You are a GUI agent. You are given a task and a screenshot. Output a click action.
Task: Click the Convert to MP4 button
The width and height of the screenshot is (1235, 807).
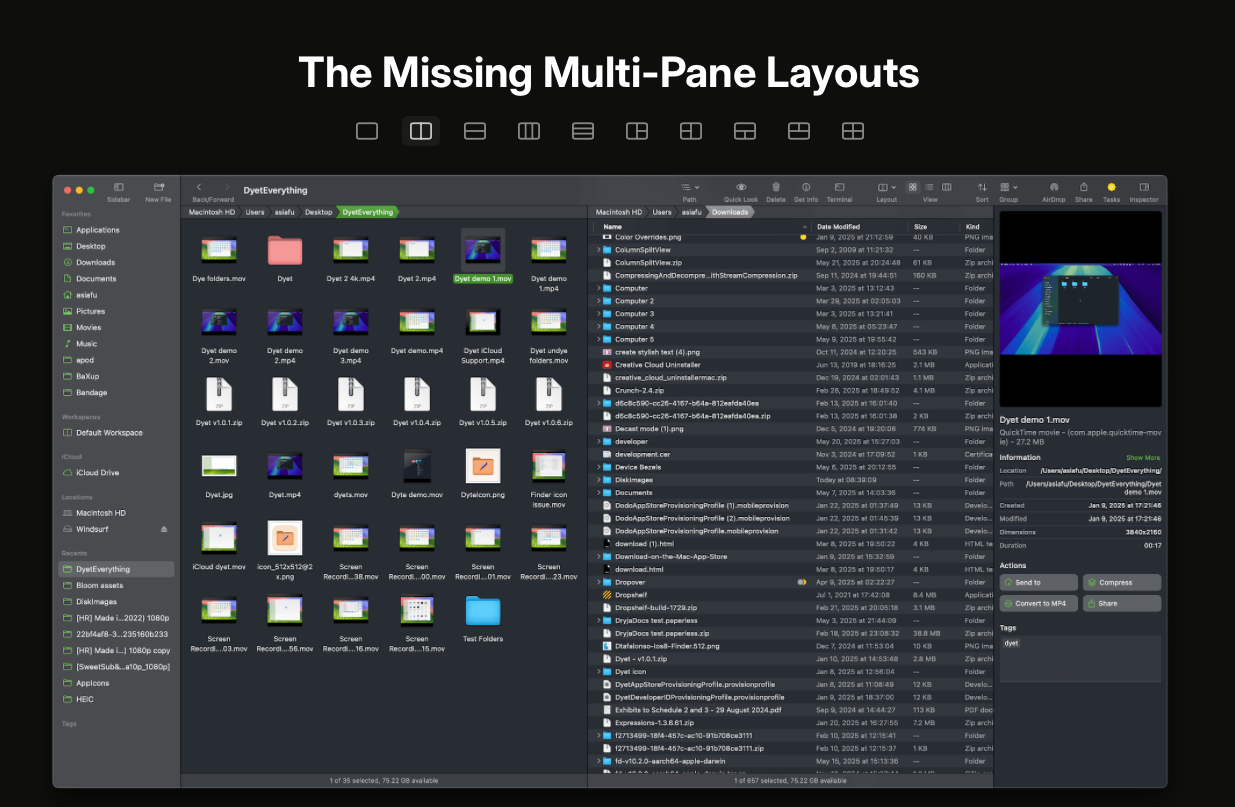point(1039,603)
